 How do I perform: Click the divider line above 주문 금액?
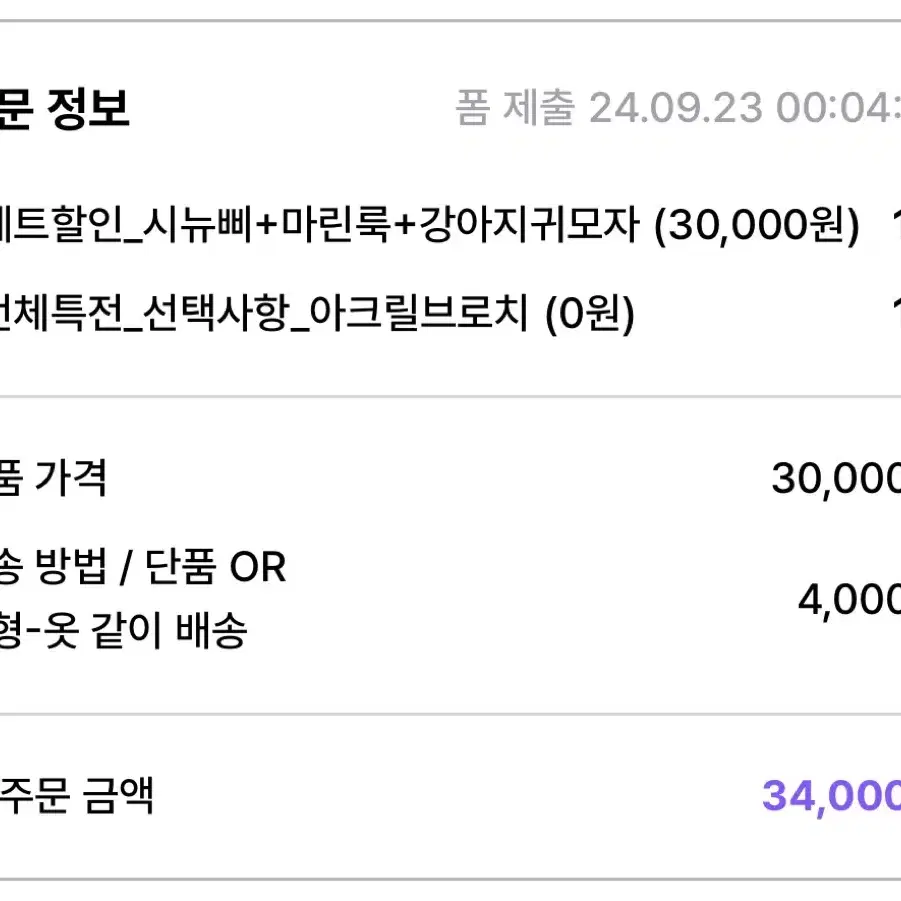click(450, 714)
